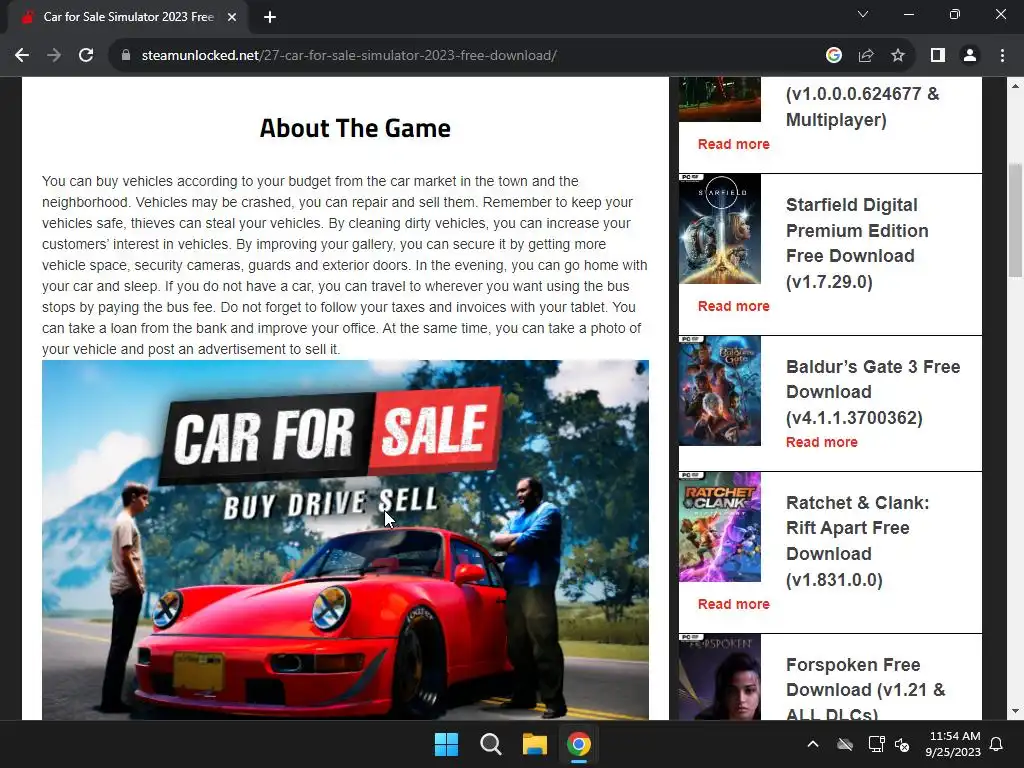This screenshot has width=1024, height=768.
Task: Click the Ratchet & Clank cover thumbnail
Action: coord(720,527)
